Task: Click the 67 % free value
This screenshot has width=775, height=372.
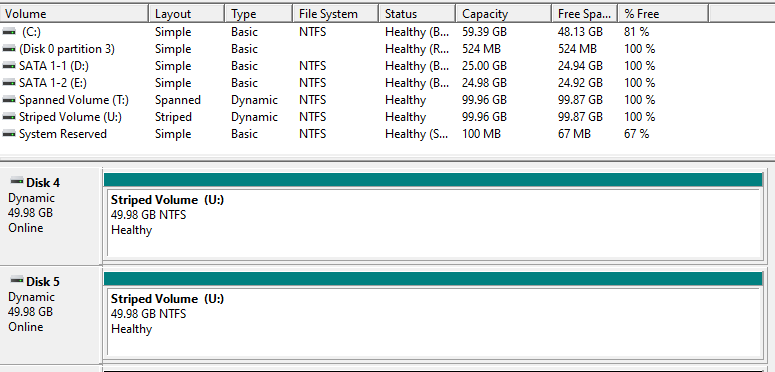Action: pos(637,134)
